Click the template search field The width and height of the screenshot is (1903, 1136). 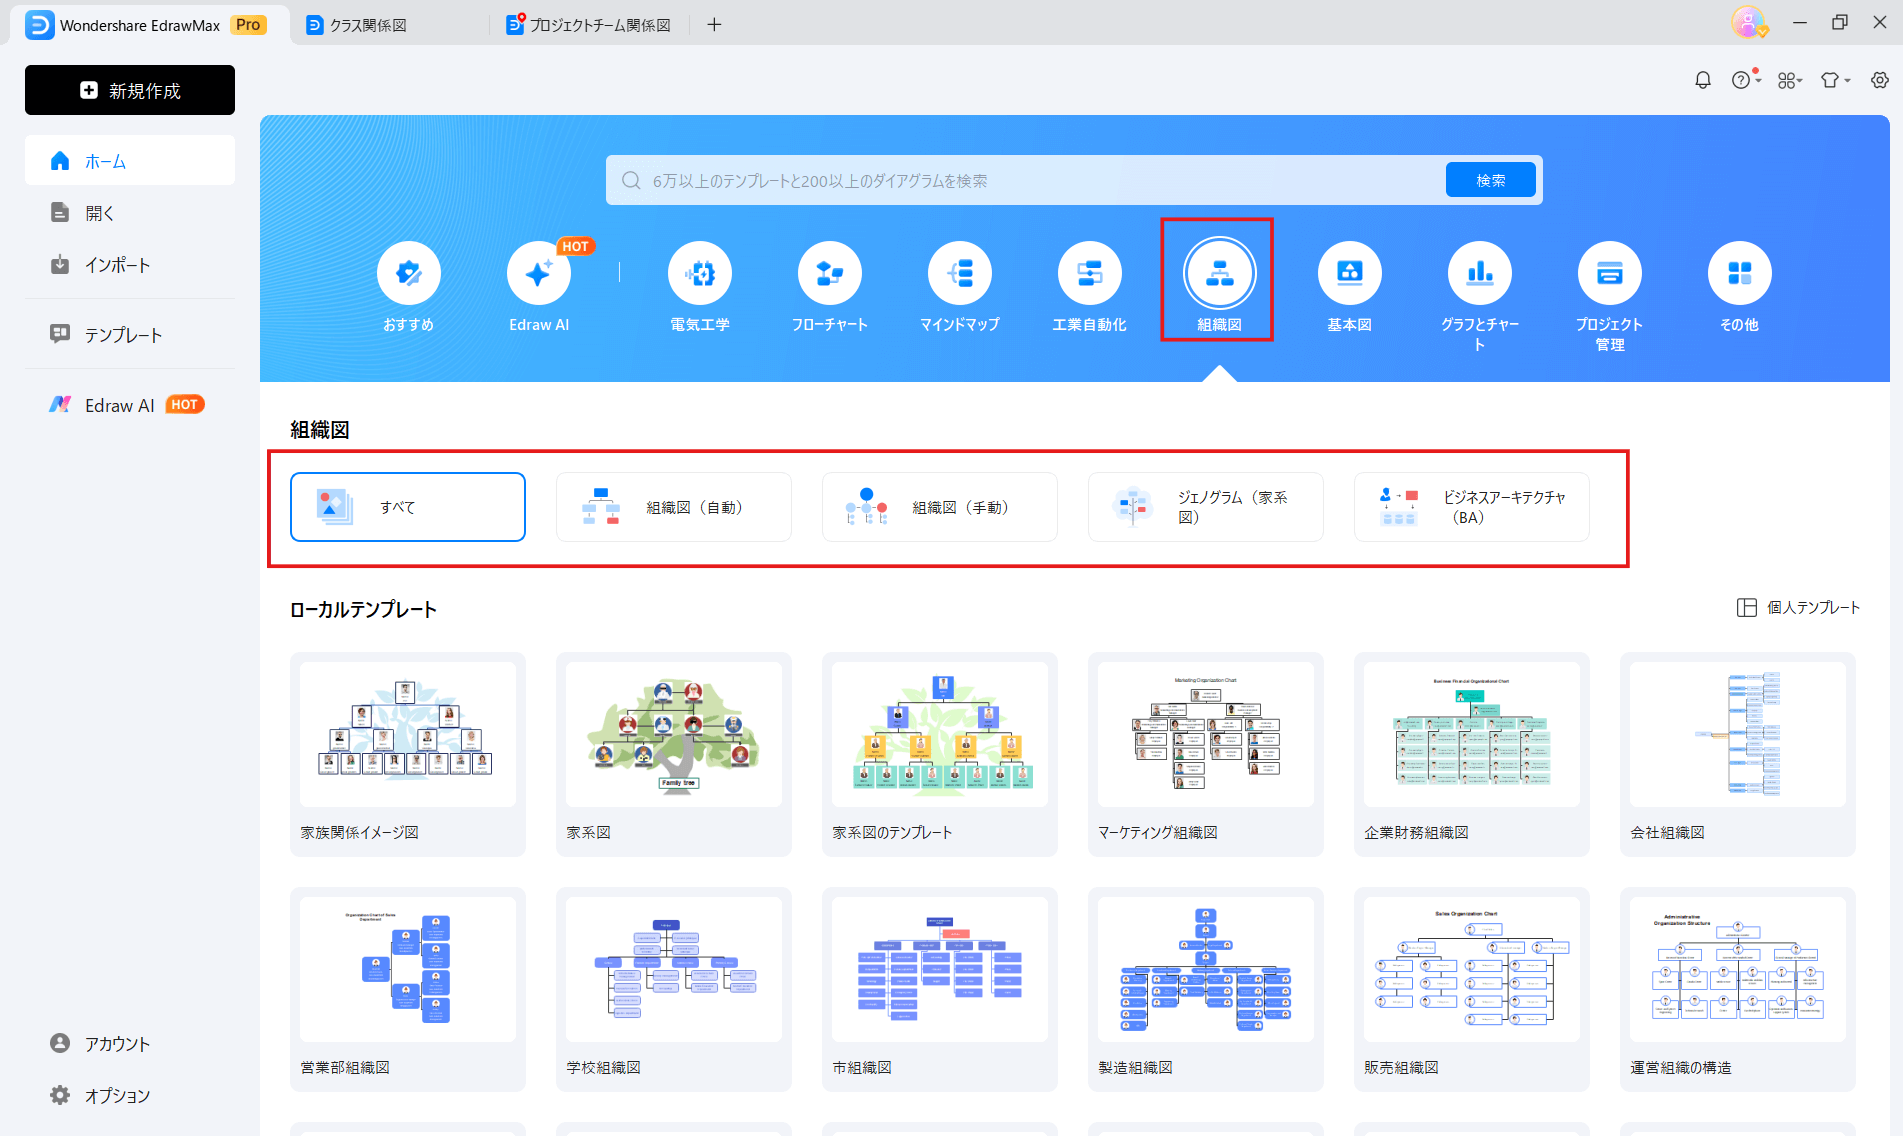pos(1025,180)
